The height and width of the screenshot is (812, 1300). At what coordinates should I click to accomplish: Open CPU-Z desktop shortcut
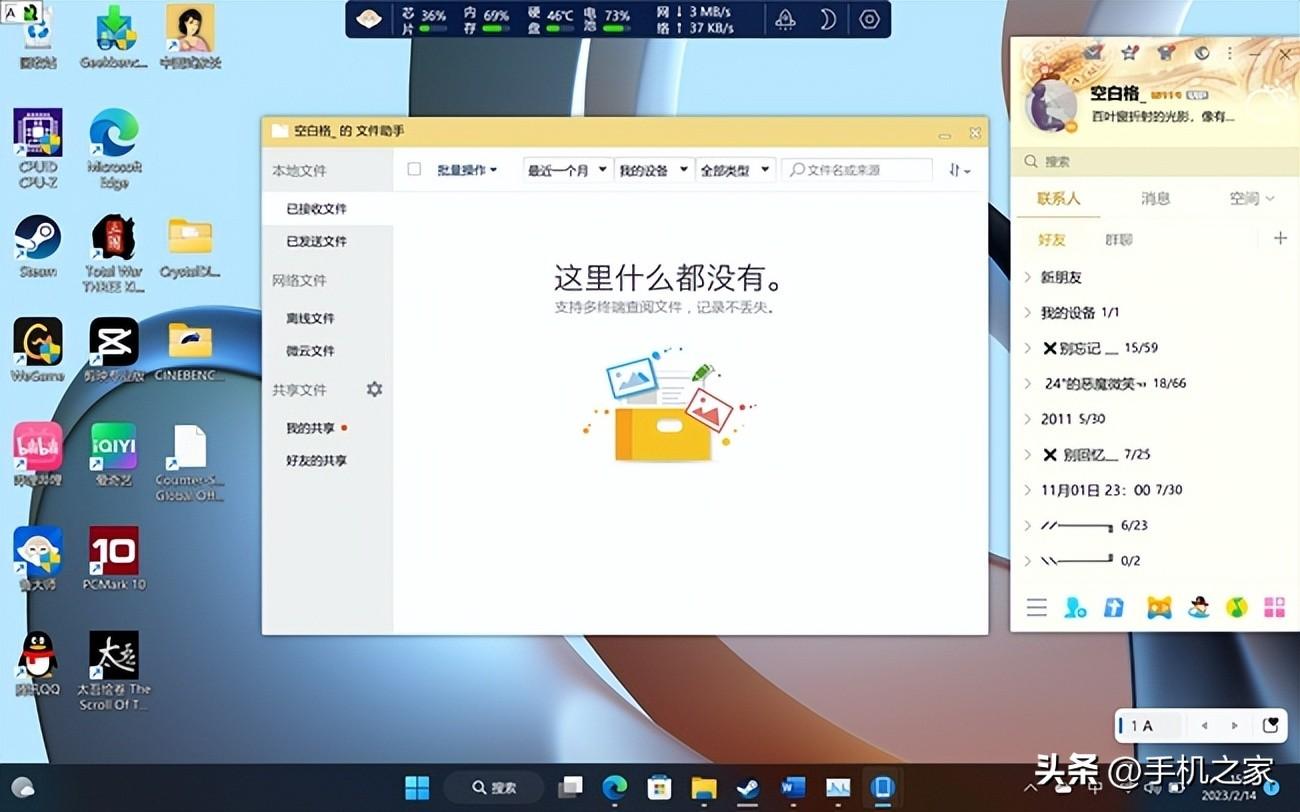38,148
